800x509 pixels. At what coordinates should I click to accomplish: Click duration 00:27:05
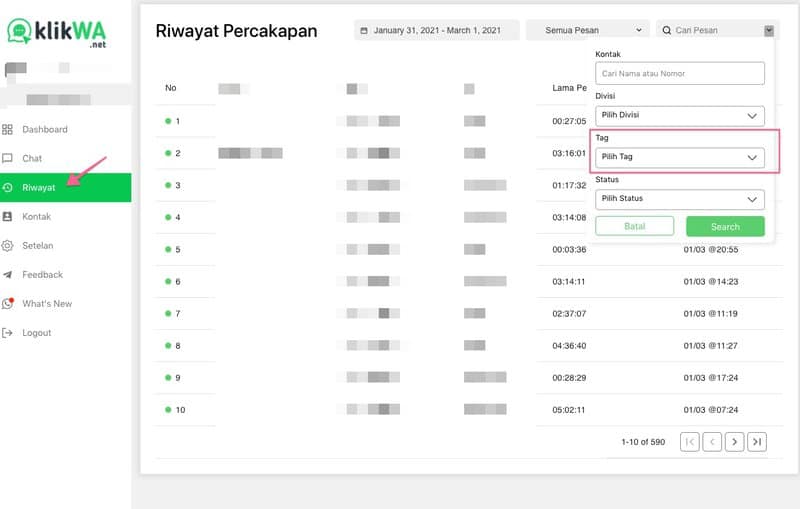click(569, 121)
